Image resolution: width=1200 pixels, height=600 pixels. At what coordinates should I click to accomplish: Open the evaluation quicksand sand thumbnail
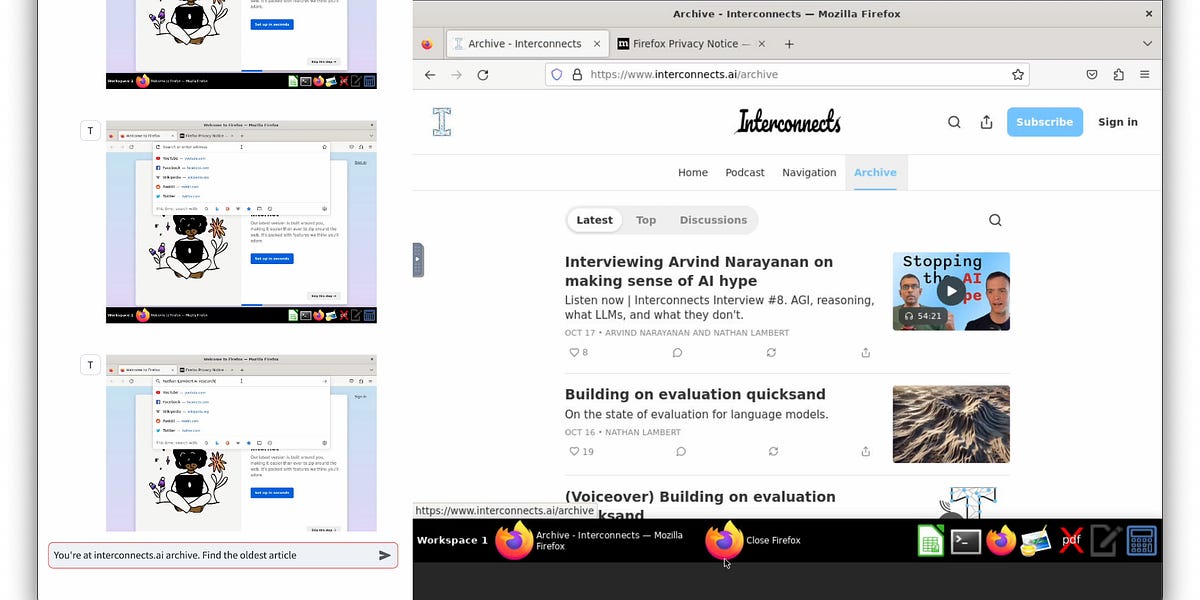(x=951, y=424)
